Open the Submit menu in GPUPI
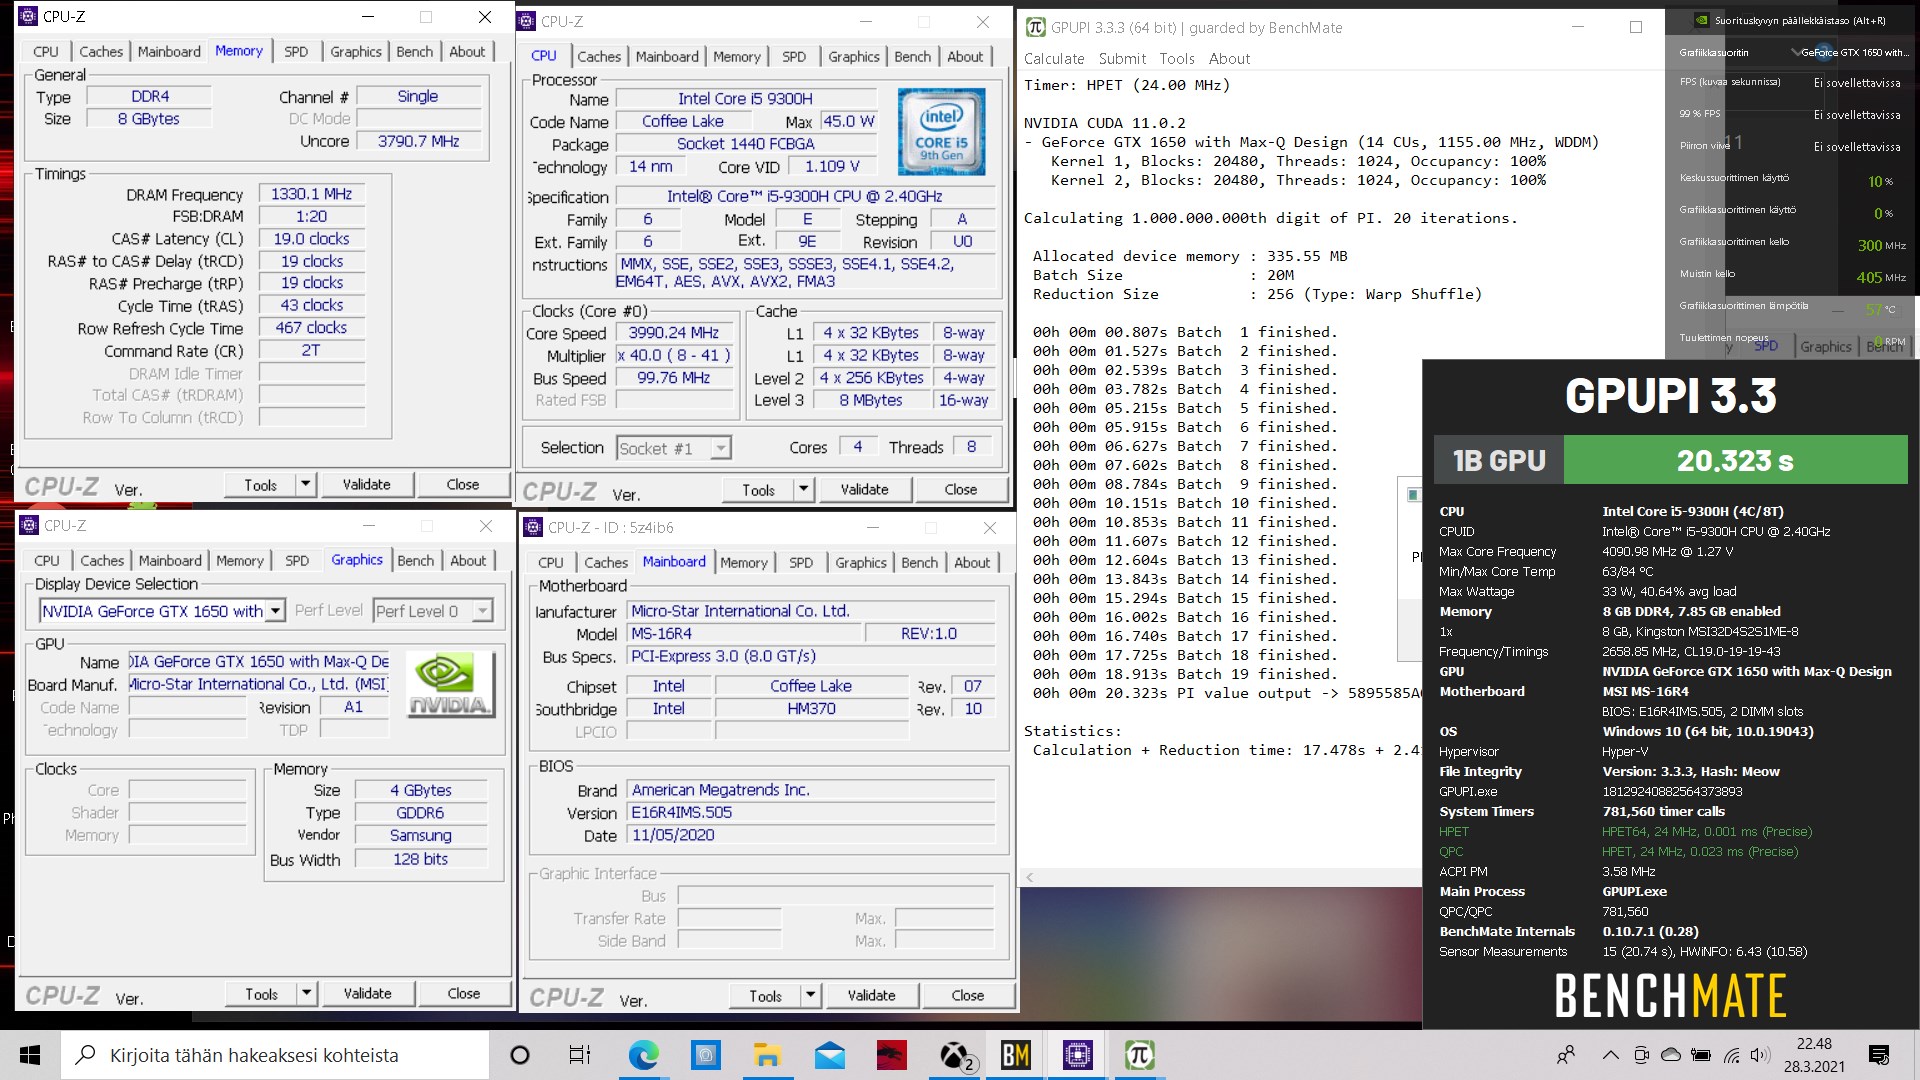 click(x=1122, y=59)
